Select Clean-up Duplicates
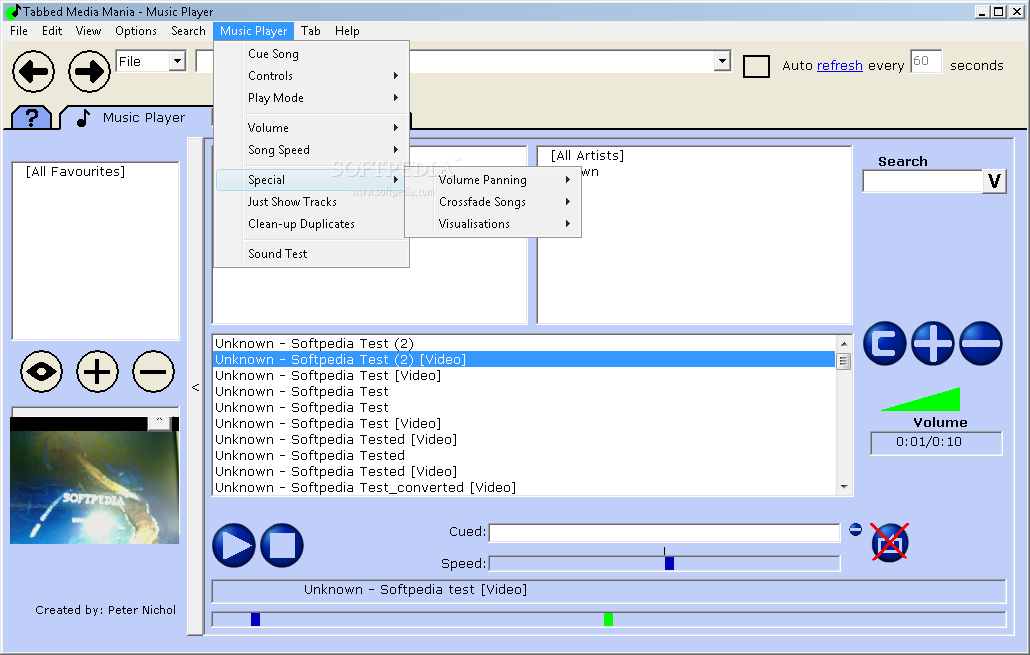 point(312,224)
